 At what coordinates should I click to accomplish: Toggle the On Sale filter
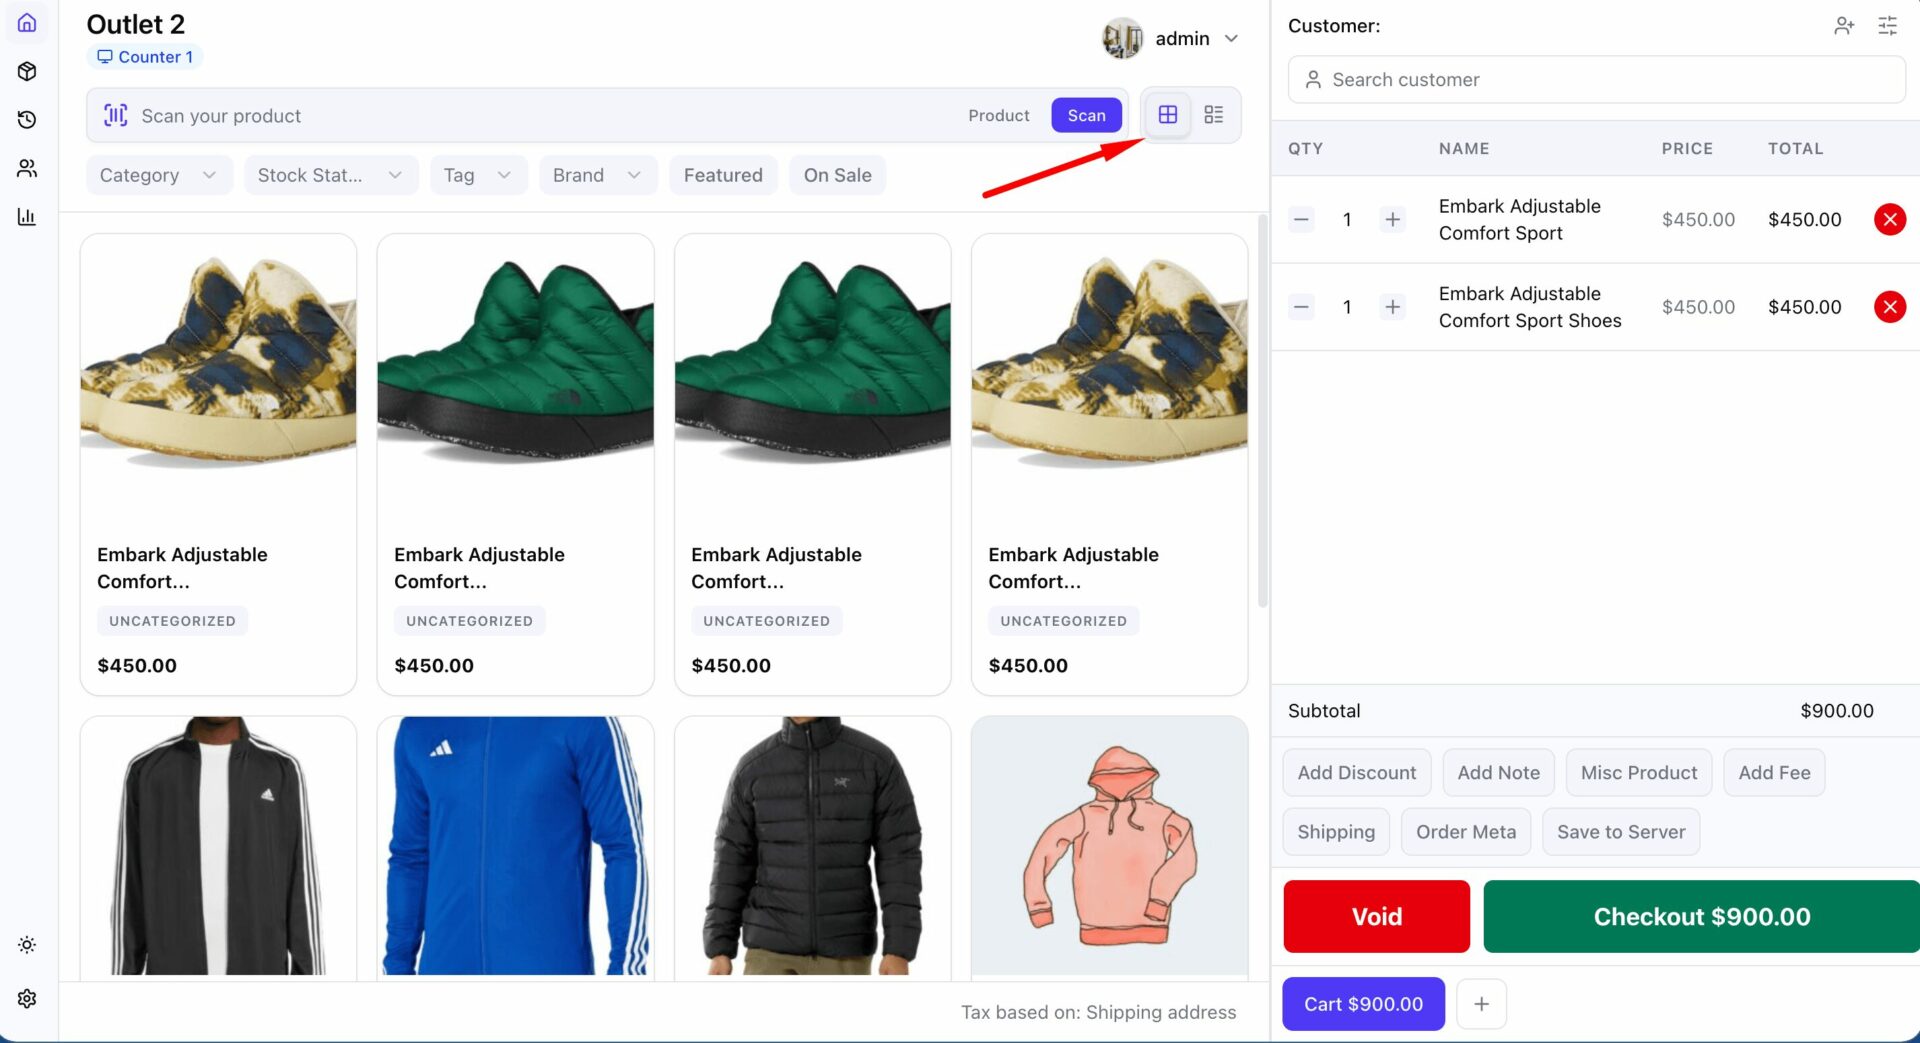click(838, 175)
